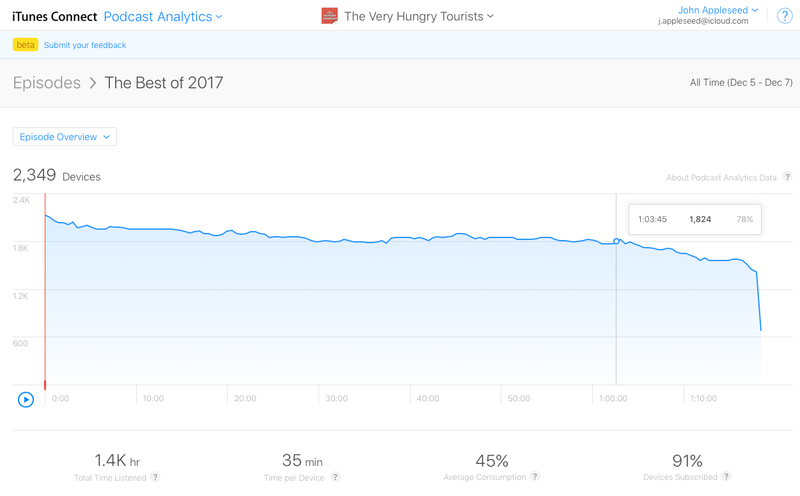
Task: Click the play button below the chart
Action: [x=26, y=399]
